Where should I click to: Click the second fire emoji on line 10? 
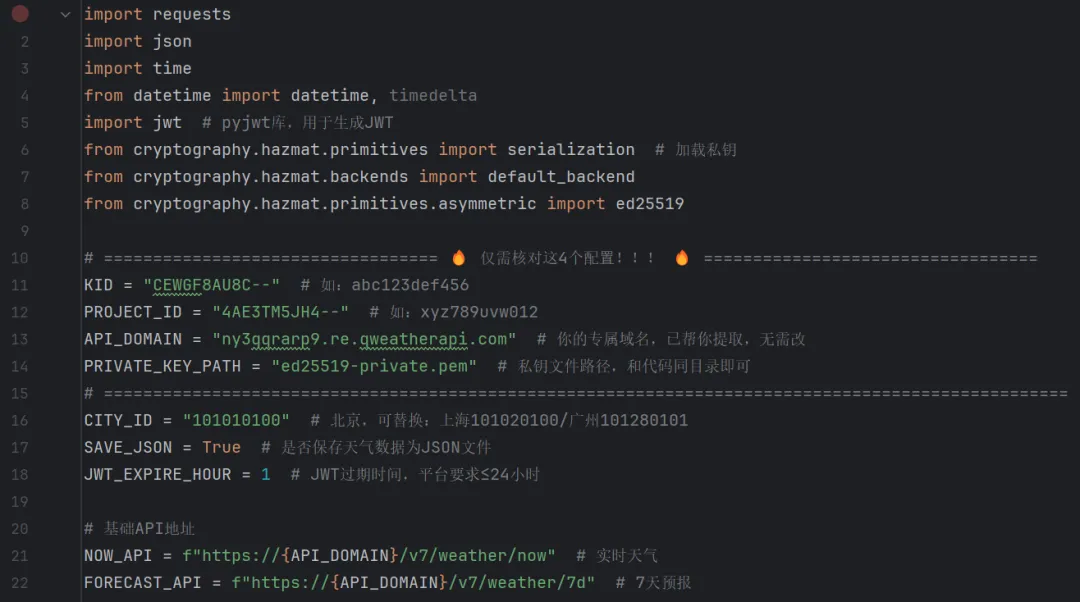tap(682, 258)
